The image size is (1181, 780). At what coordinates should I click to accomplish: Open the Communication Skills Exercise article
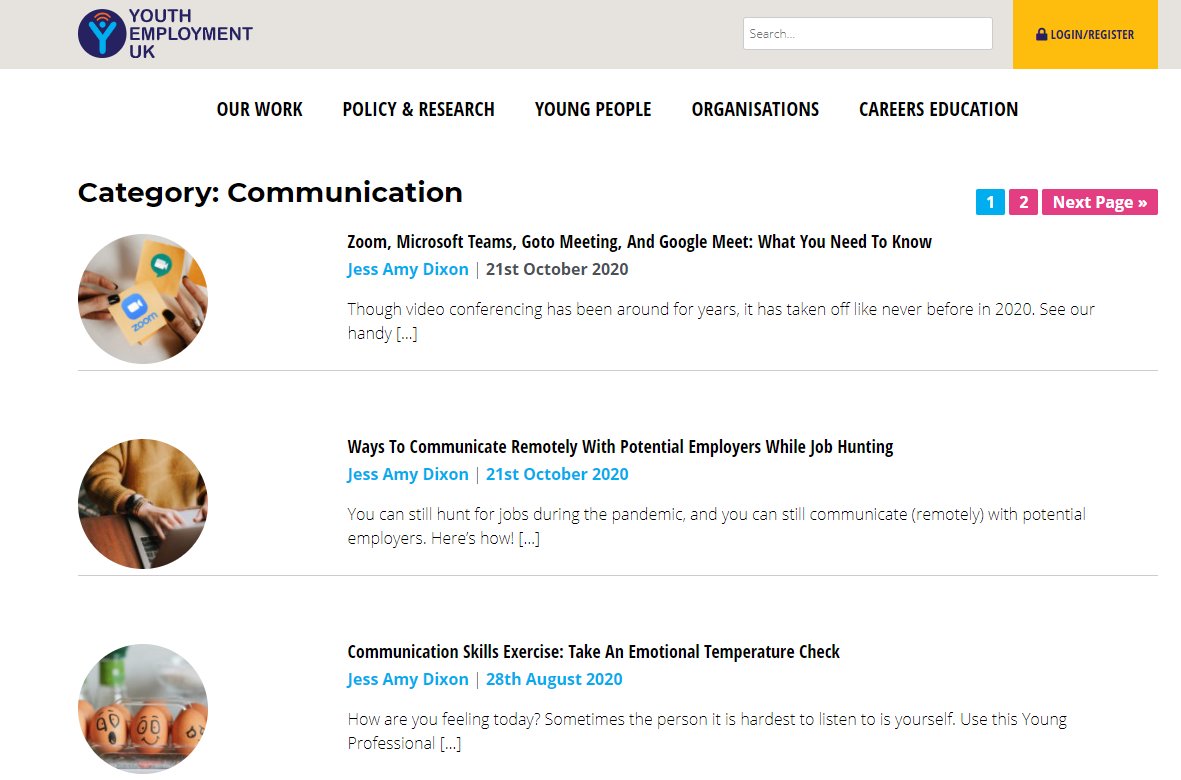[x=592, y=651]
